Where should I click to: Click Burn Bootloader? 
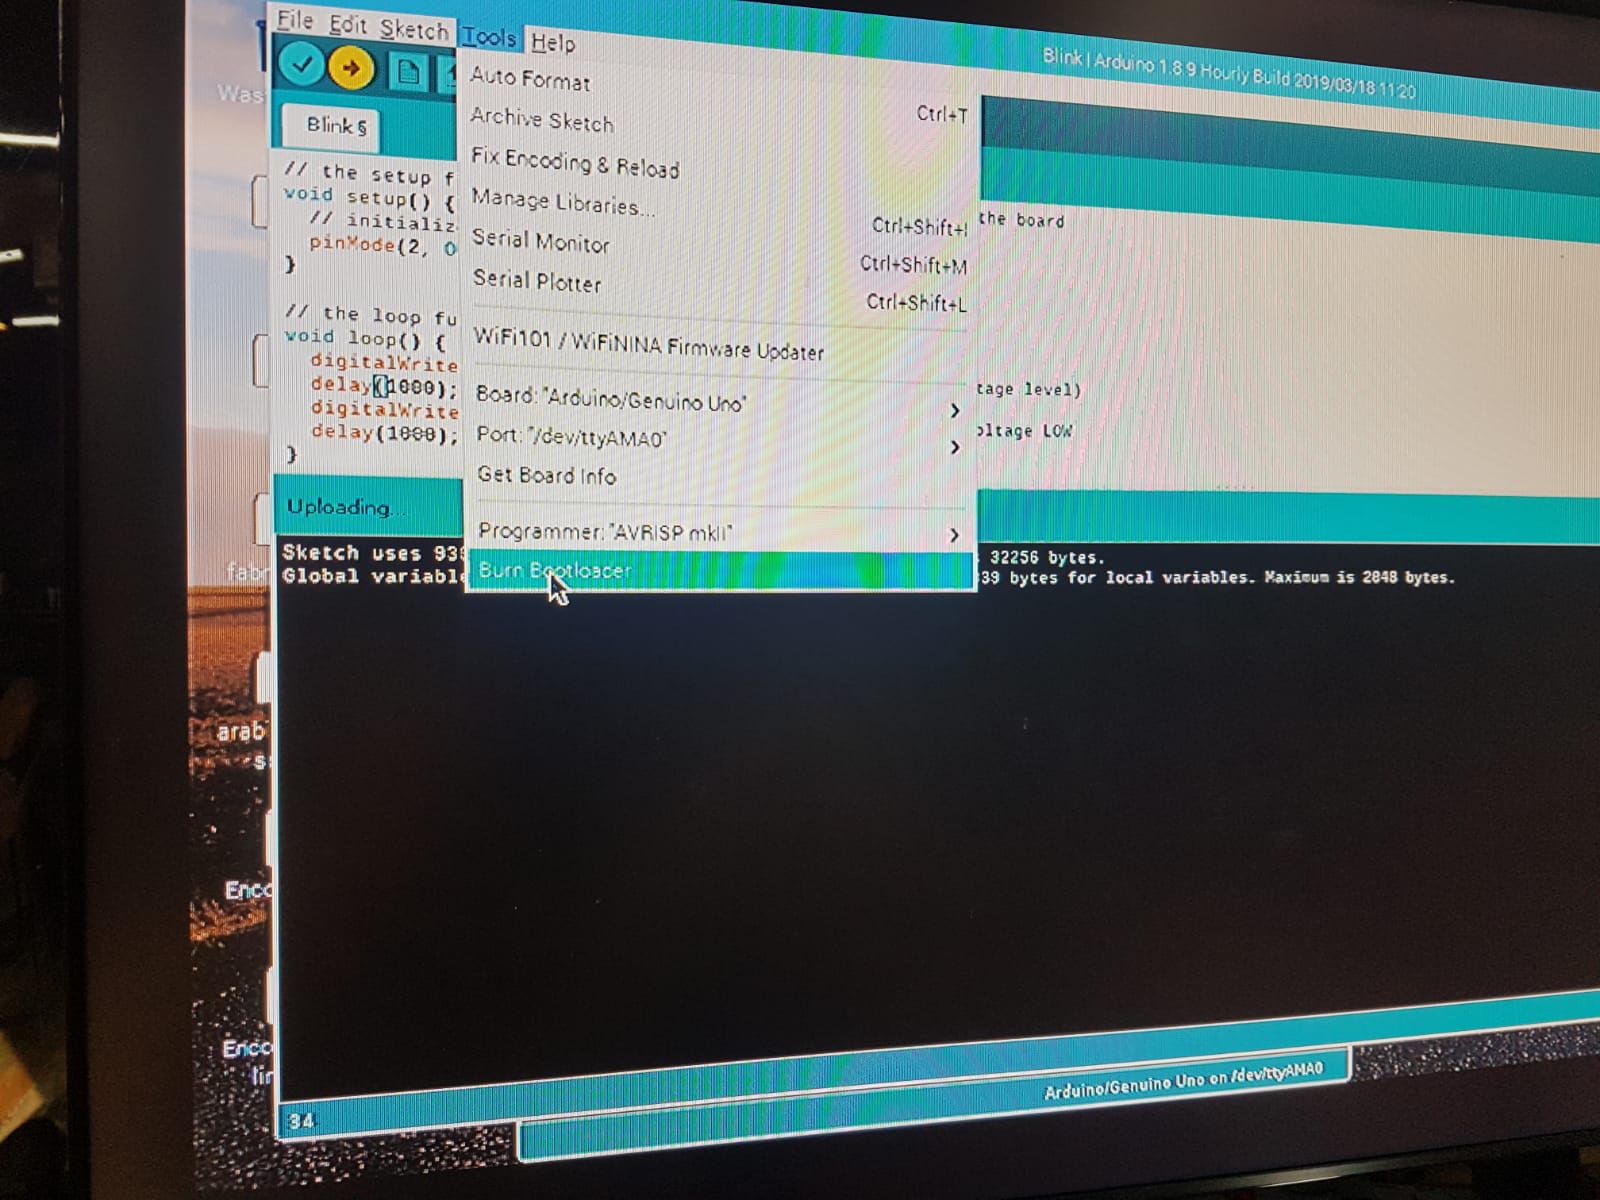720,571
